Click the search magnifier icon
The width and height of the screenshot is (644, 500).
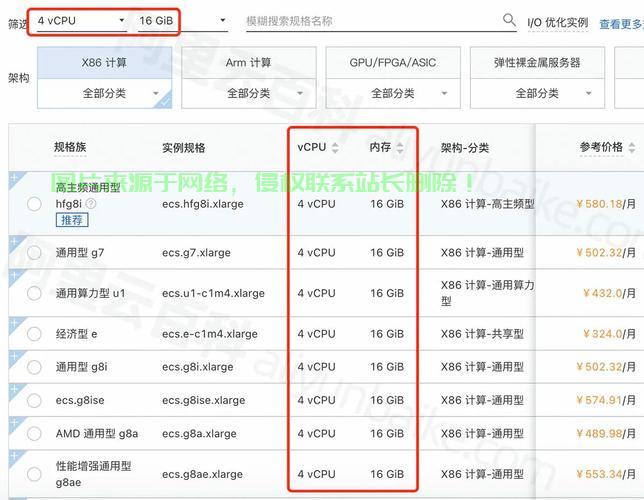[x=509, y=19]
